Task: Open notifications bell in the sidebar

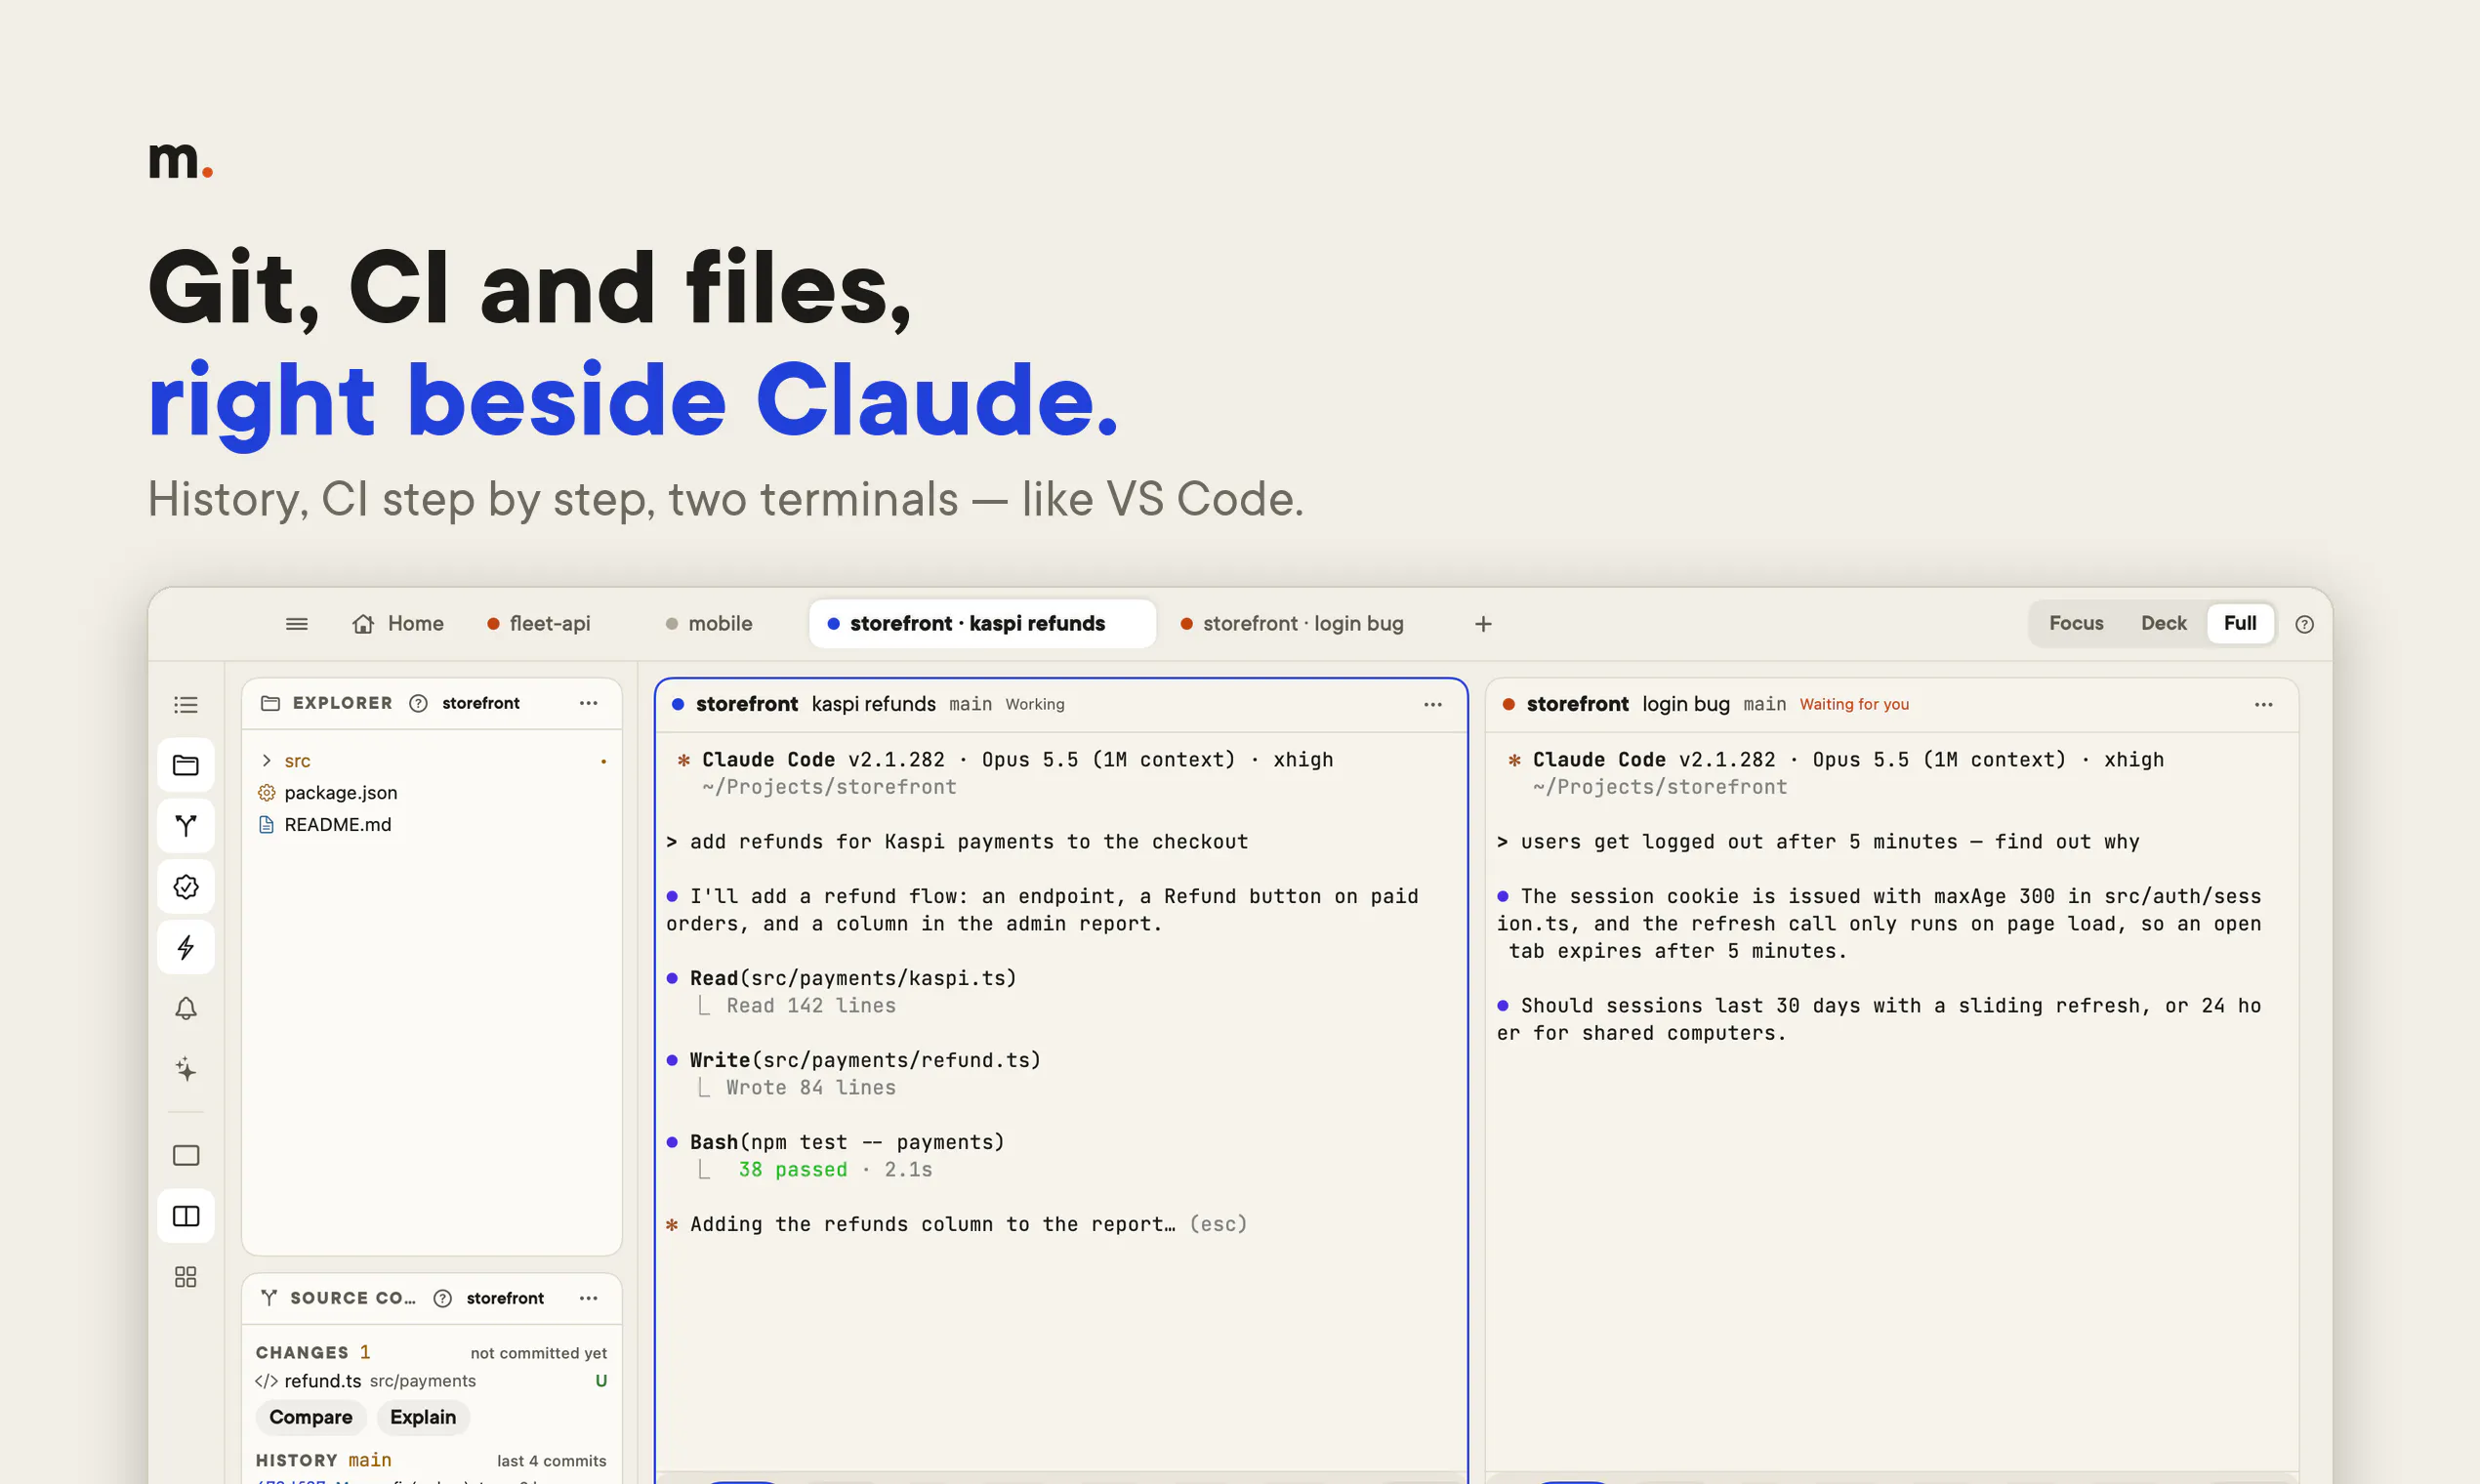Action: pyautogui.click(x=186, y=1008)
